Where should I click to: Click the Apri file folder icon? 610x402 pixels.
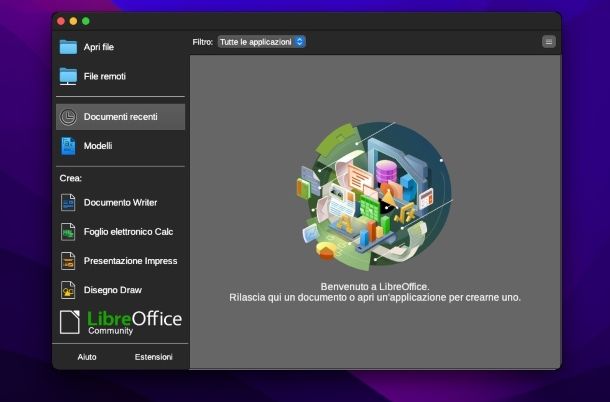point(68,47)
